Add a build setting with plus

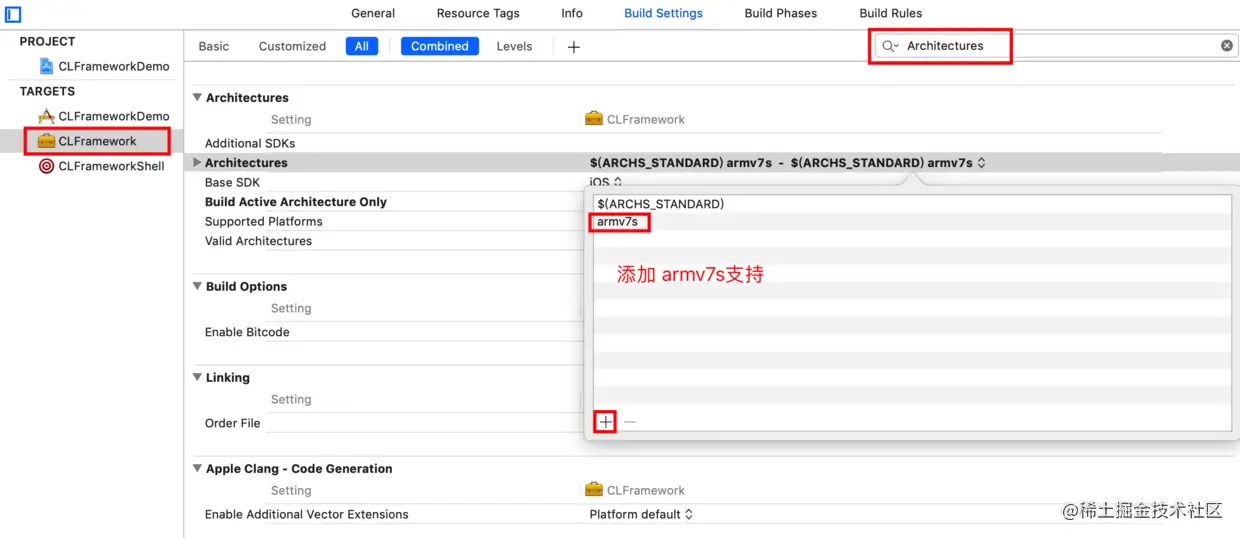tap(573, 47)
